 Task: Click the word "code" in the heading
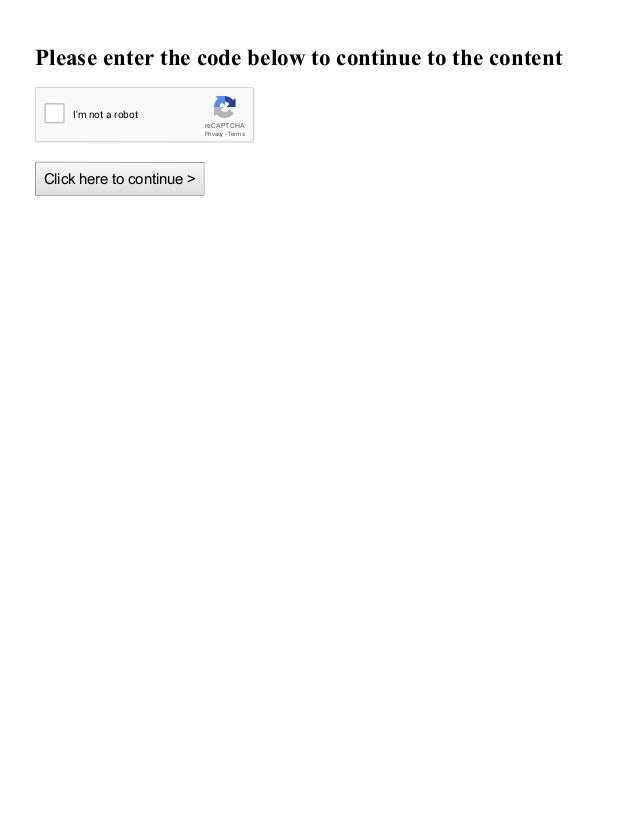(219, 58)
